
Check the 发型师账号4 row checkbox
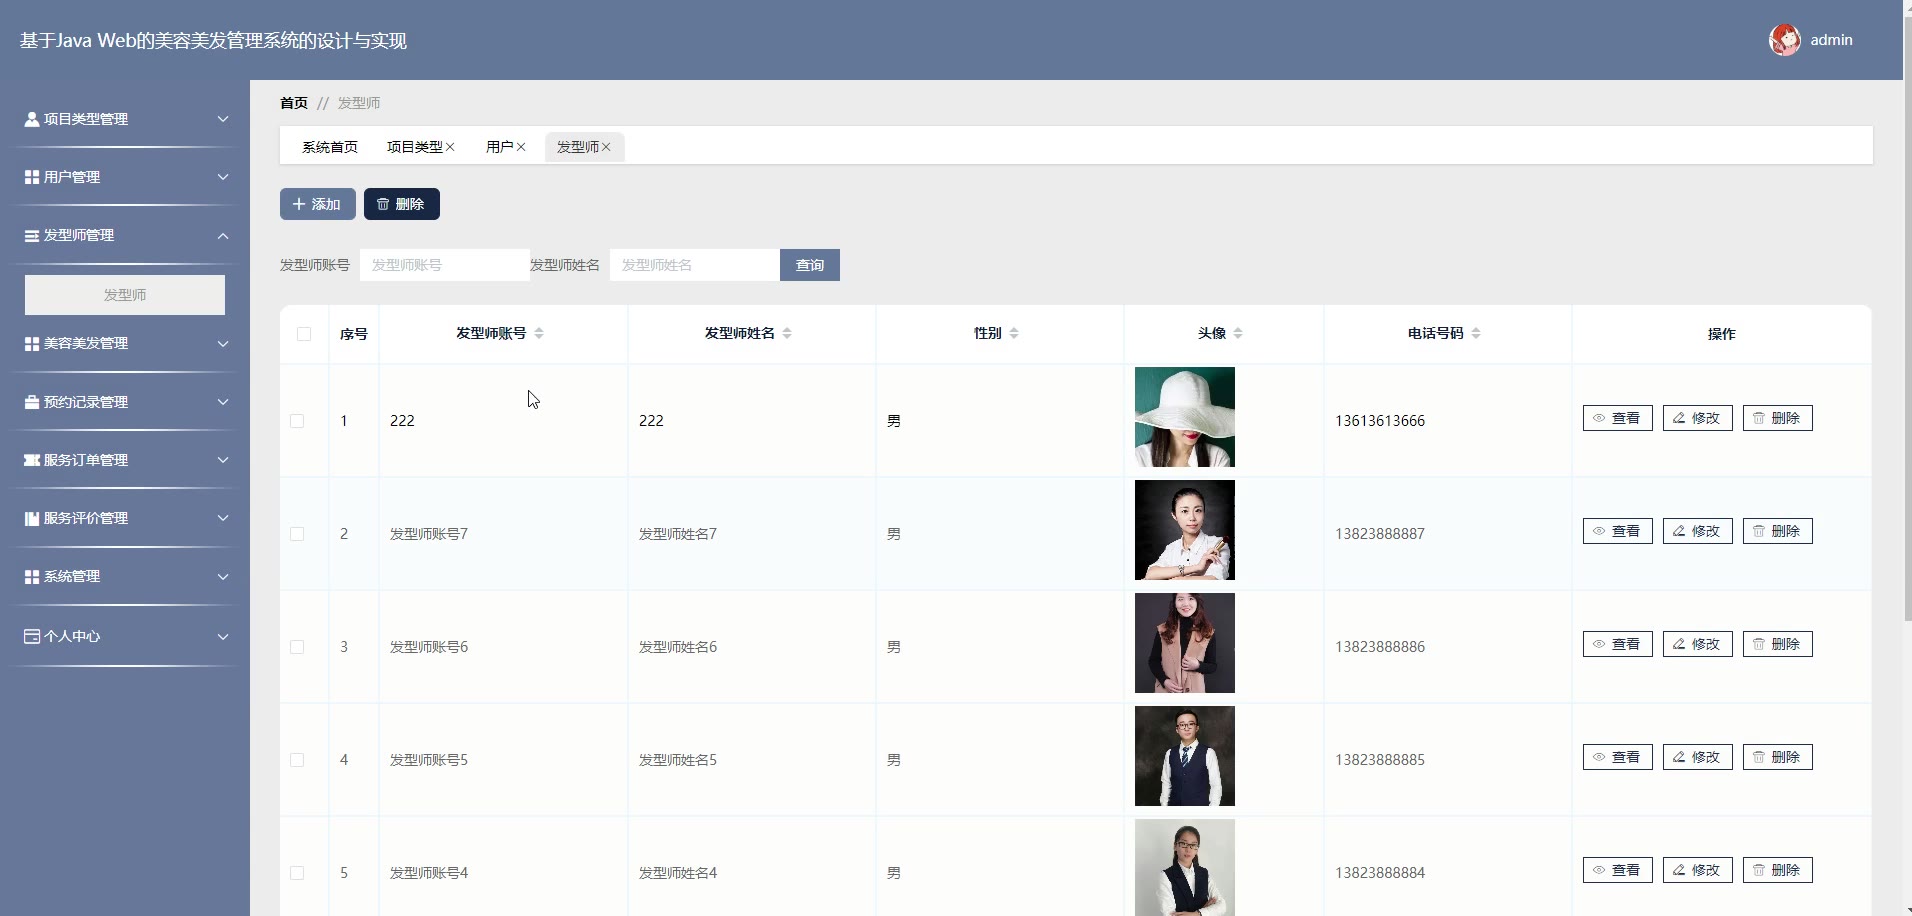pos(297,873)
